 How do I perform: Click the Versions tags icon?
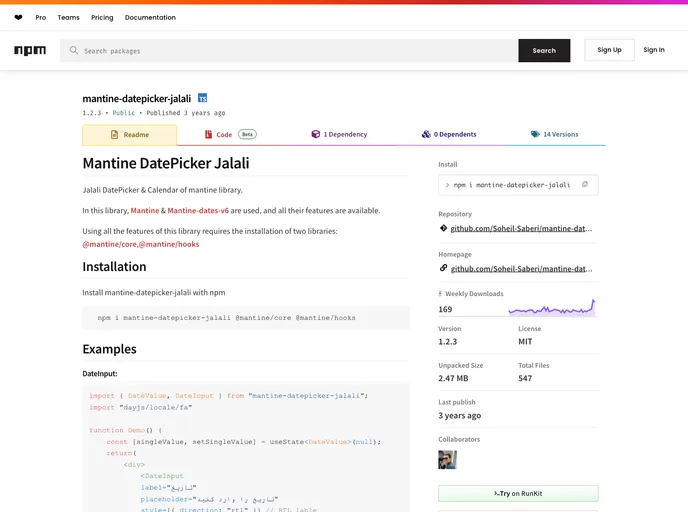pyautogui.click(x=535, y=134)
